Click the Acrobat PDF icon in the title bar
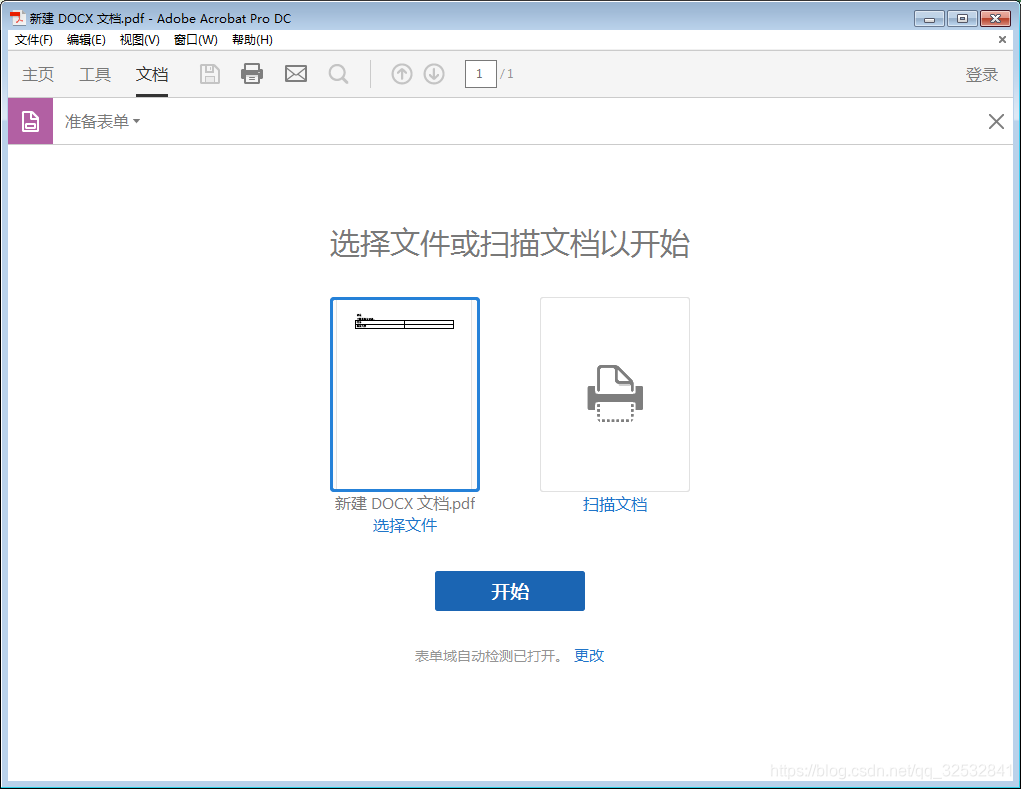The width and height of the screenshot is (1021, 789). pos(17,18)
